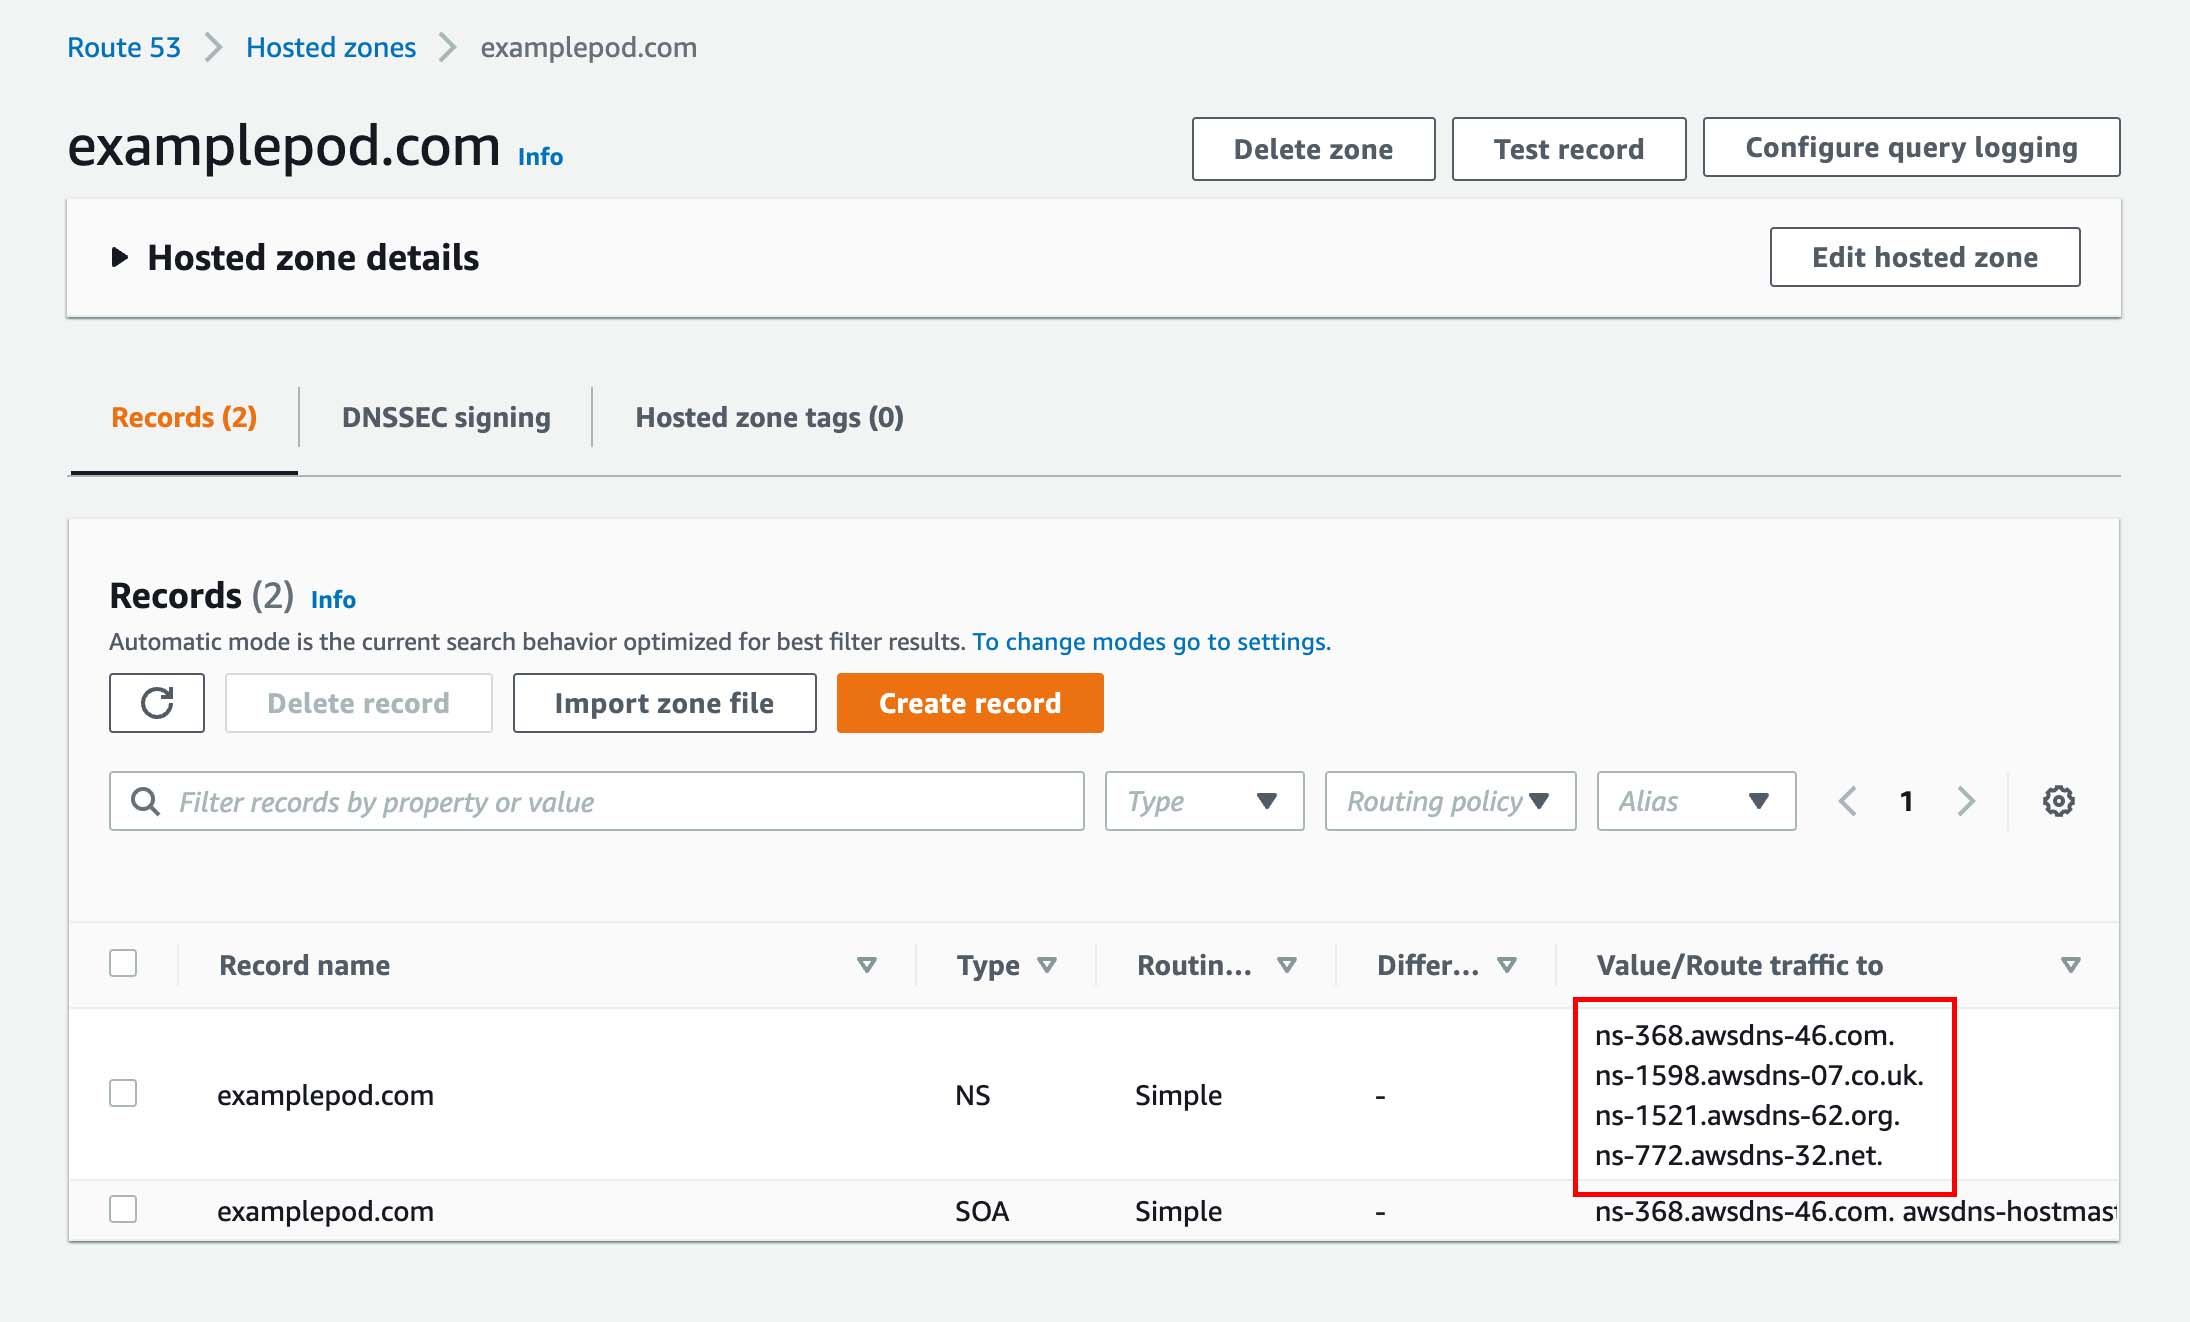Click SOA type cell in second row
This screenshot has height=1322, width=2190.
981,1211
